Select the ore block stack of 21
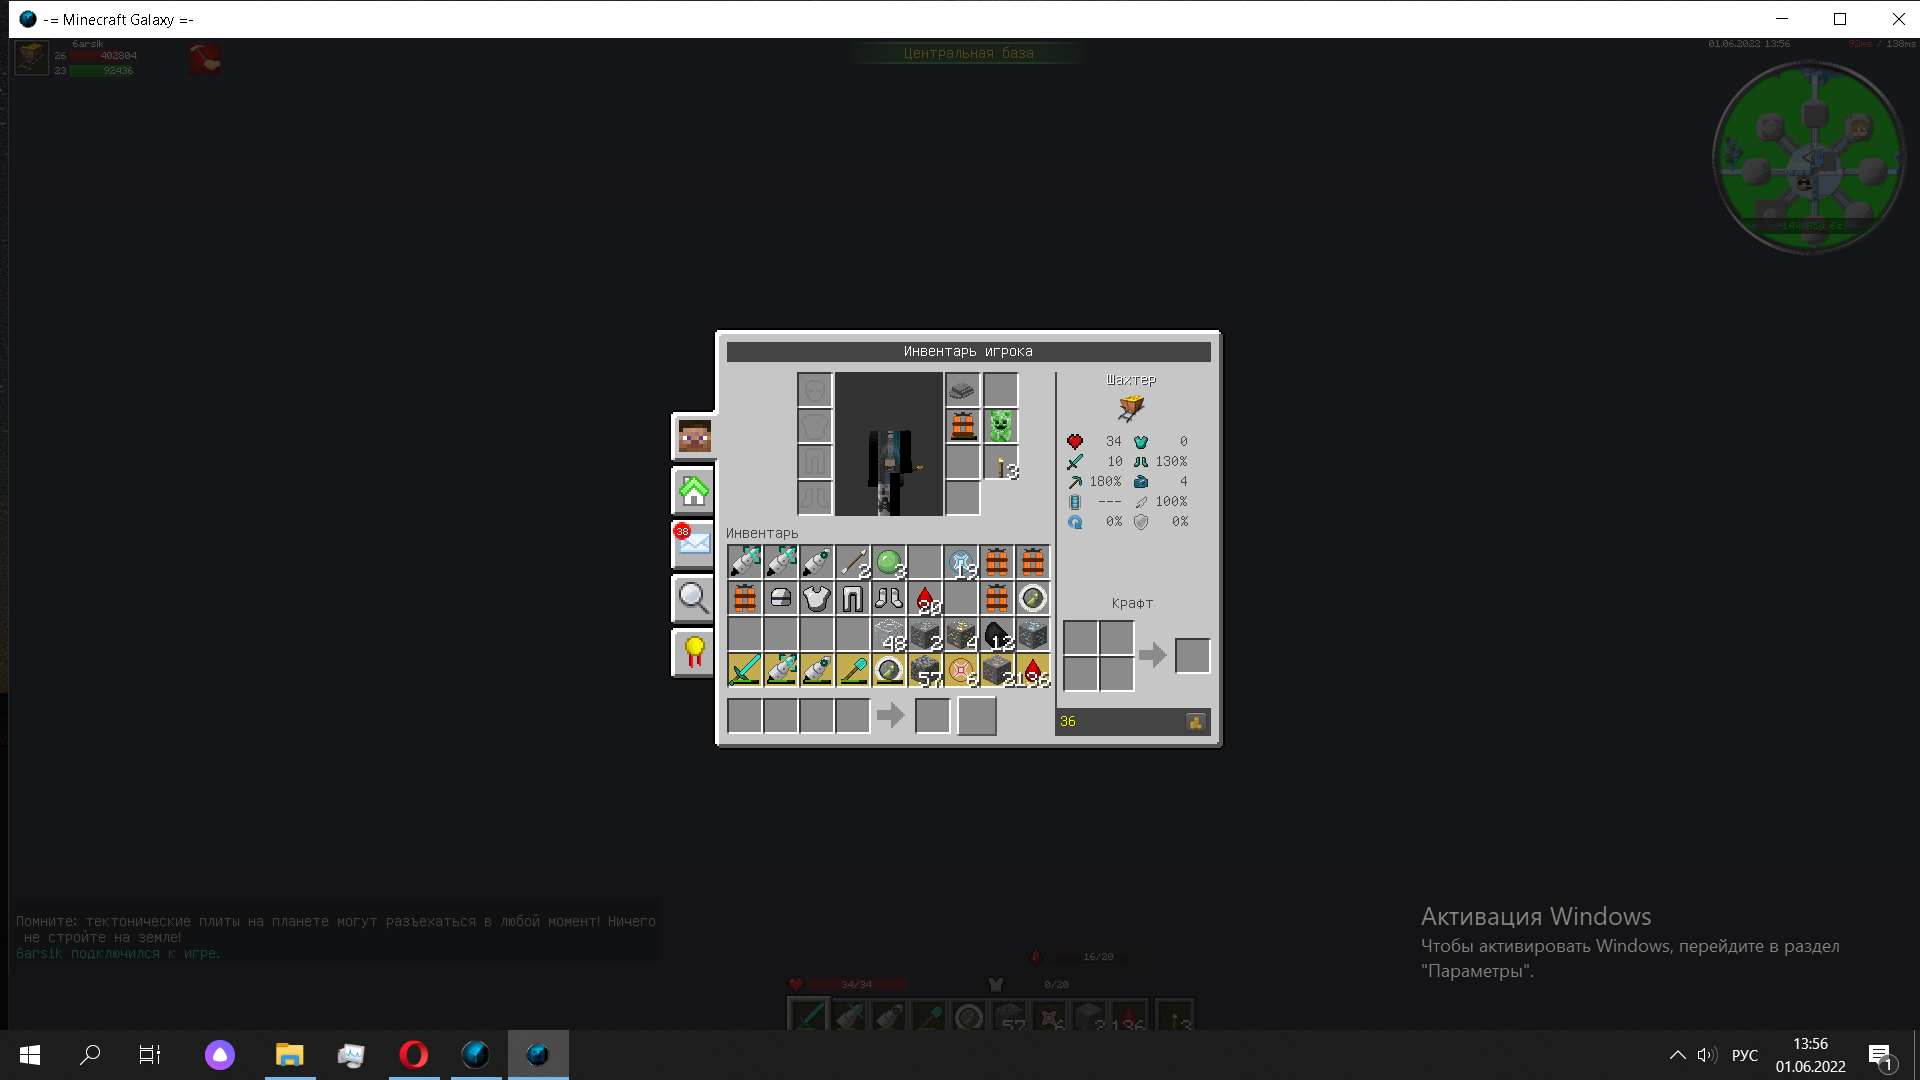Viewport: 1920px width, 1080px height. coord(997,670)
